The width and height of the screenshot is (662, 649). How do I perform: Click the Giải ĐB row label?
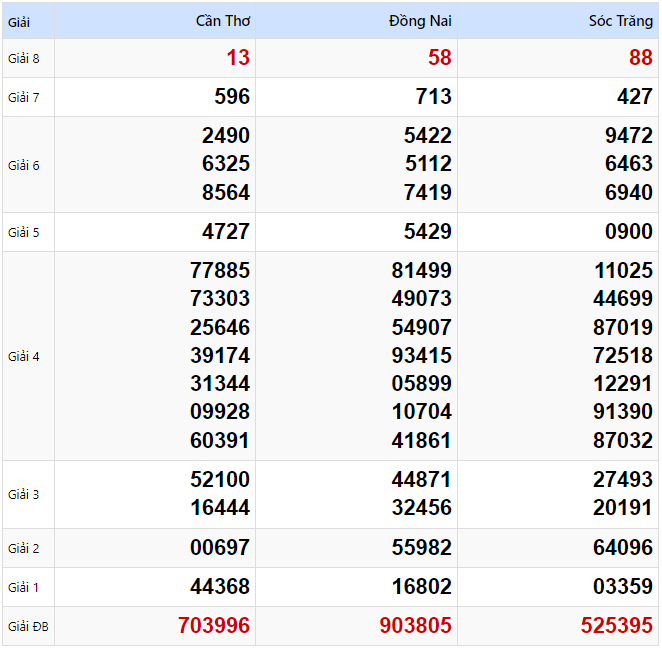point(27,627)
